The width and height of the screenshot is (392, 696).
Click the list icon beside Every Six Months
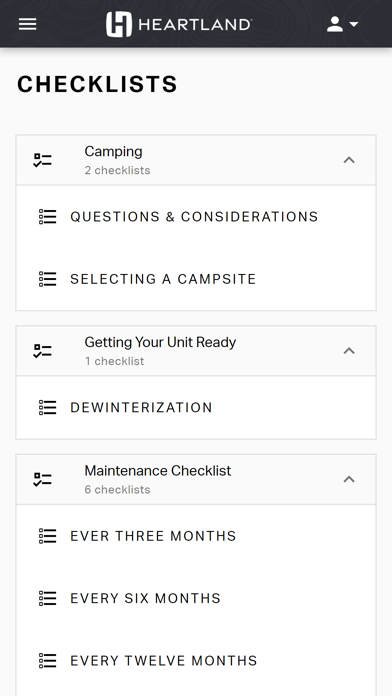click(x=48, y=598)
